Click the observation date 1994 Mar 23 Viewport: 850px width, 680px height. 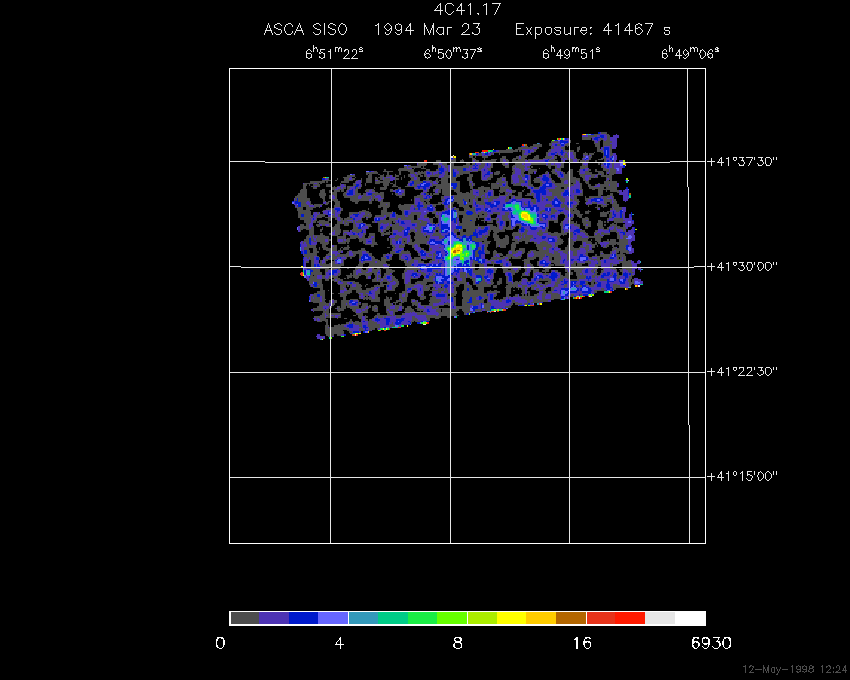427,29
